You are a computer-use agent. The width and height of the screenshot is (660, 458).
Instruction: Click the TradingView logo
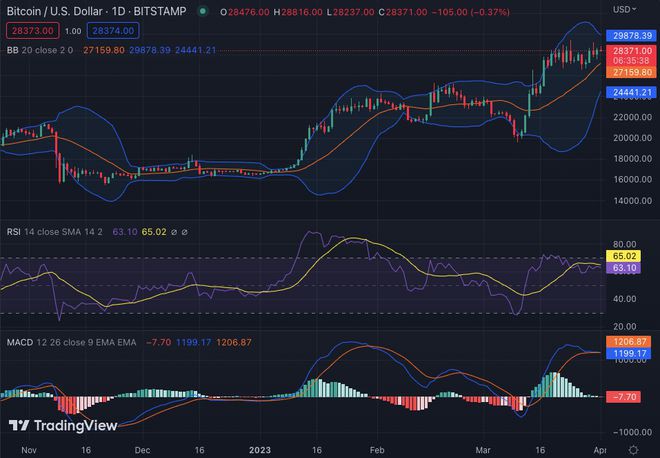pyautogui.click(x=63, y=426)
